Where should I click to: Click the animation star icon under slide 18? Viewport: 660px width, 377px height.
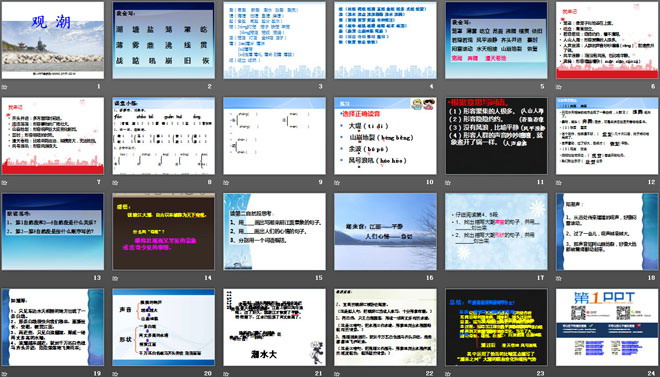click(559, 278)
